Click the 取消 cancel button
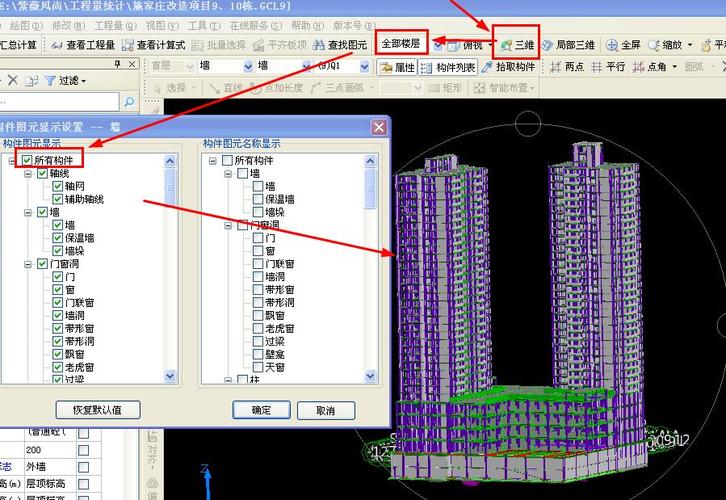 point(326,410)
